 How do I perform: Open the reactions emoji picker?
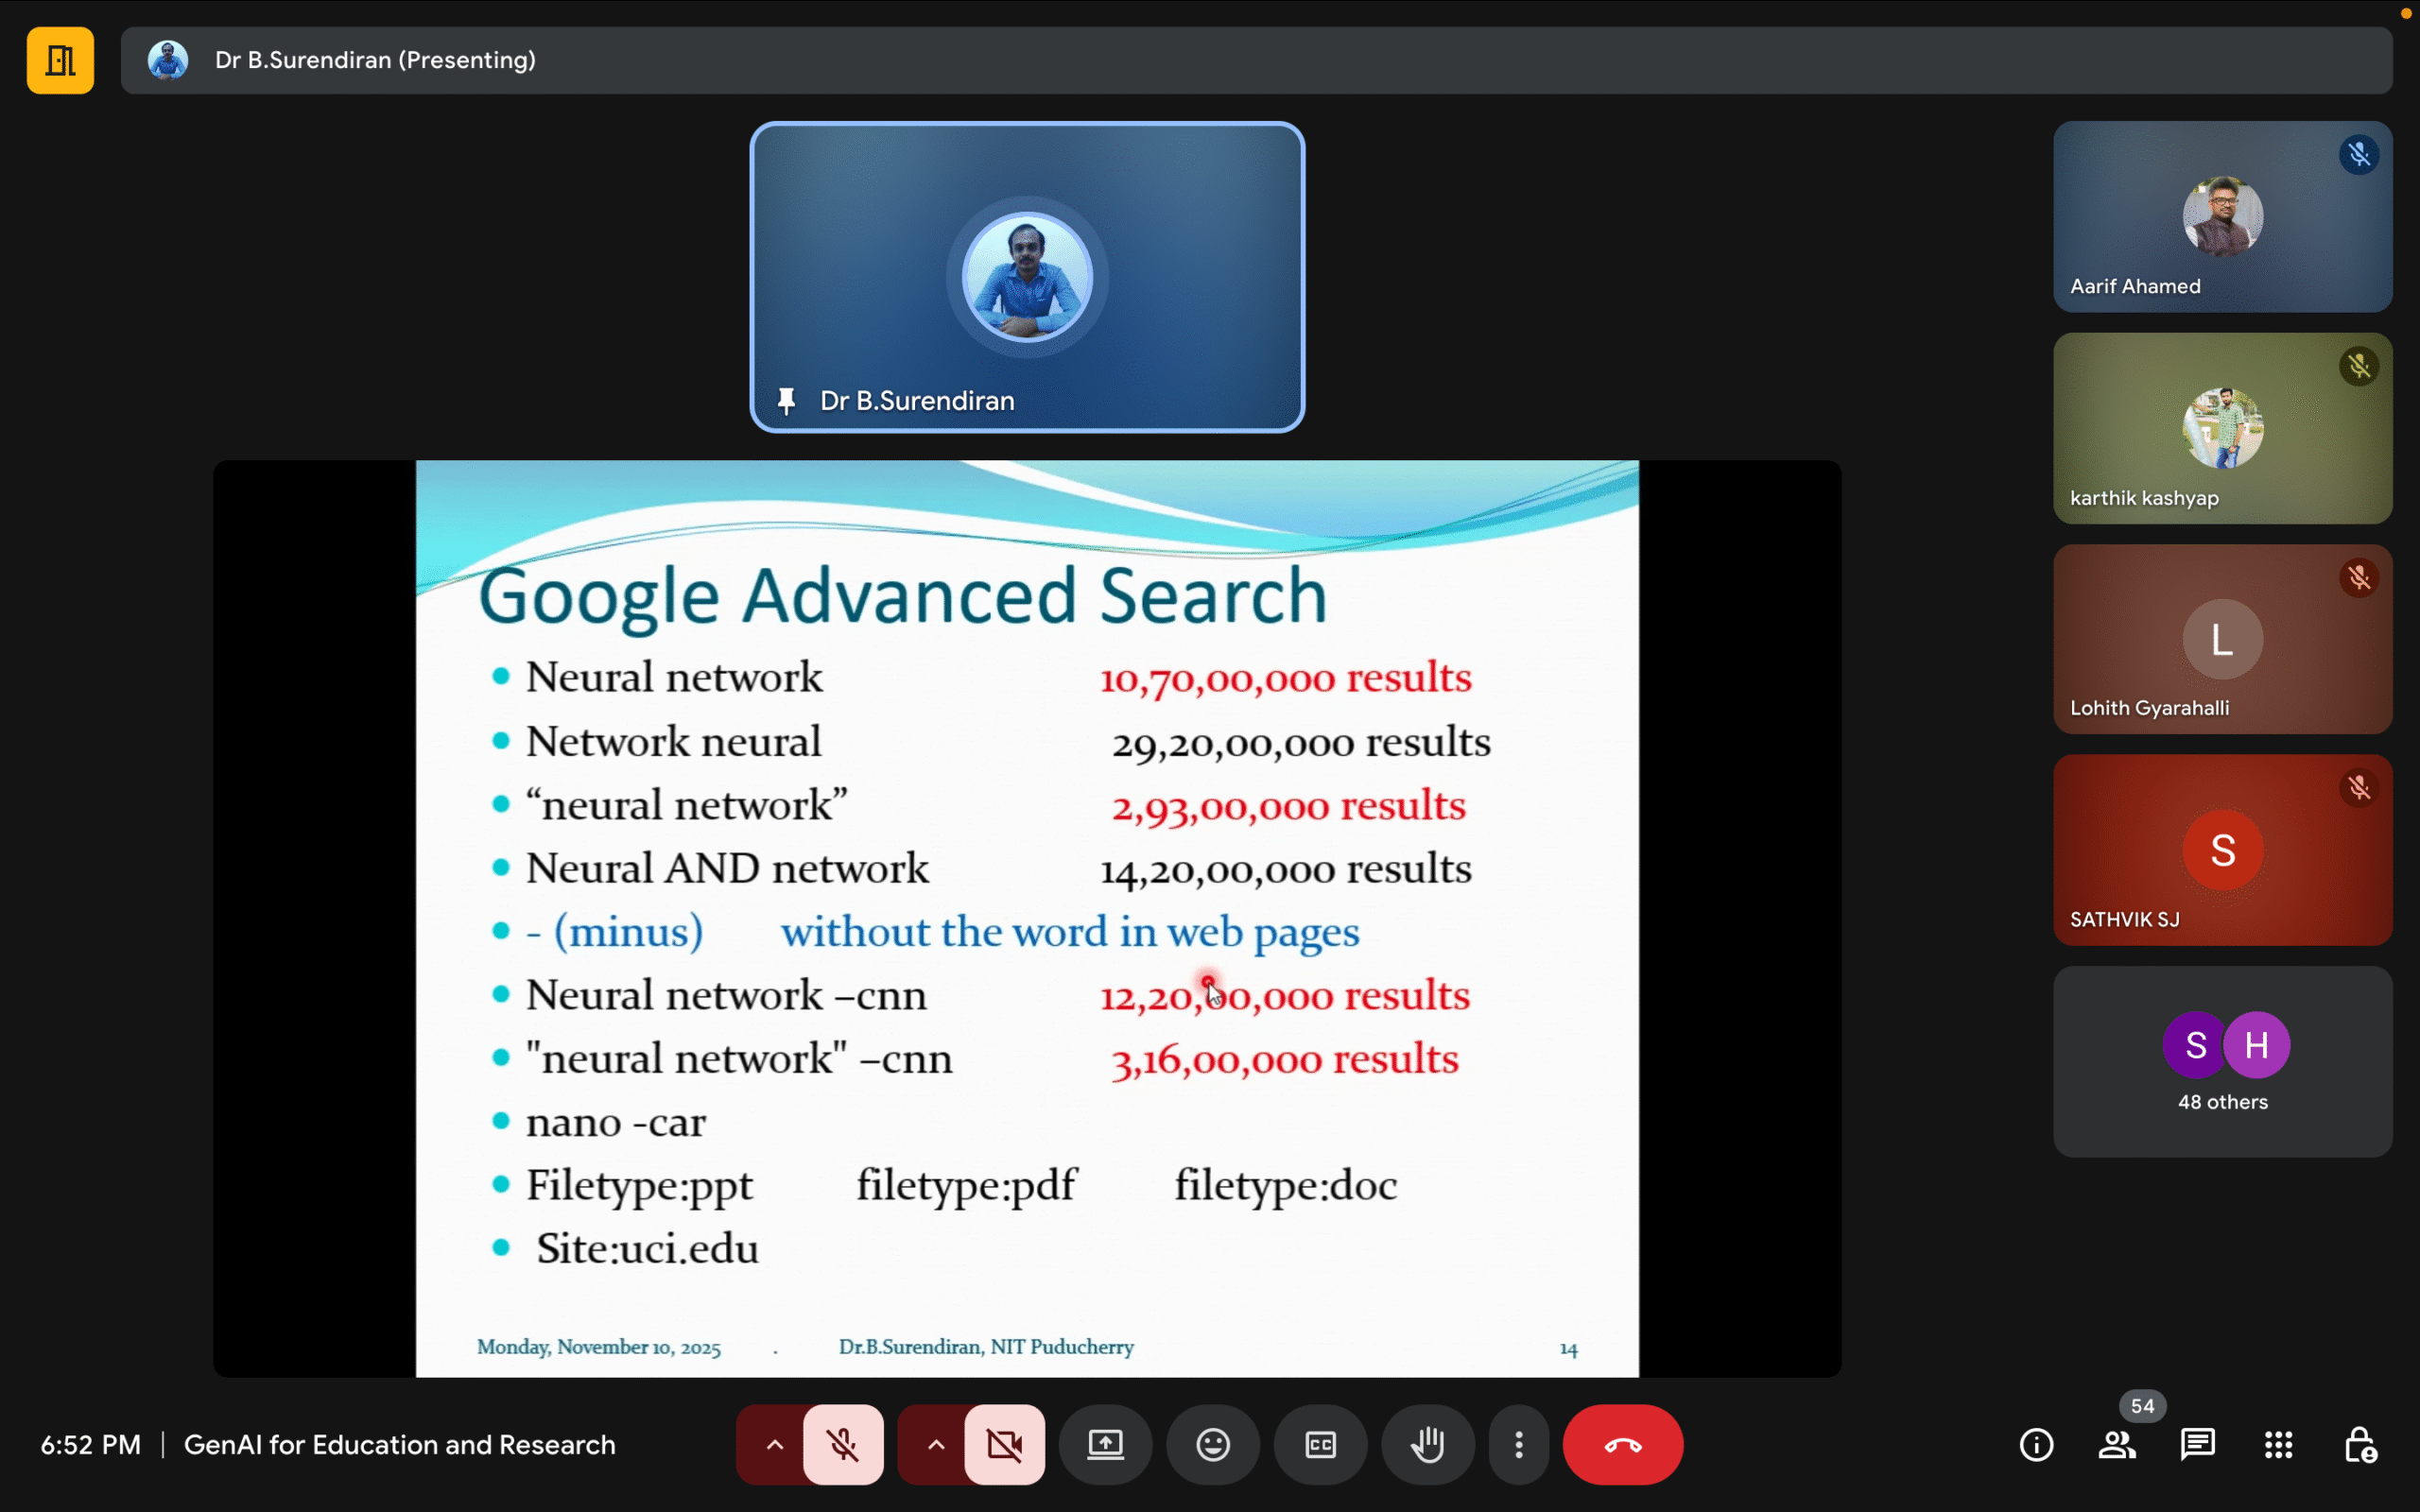coord(1213,1444)
